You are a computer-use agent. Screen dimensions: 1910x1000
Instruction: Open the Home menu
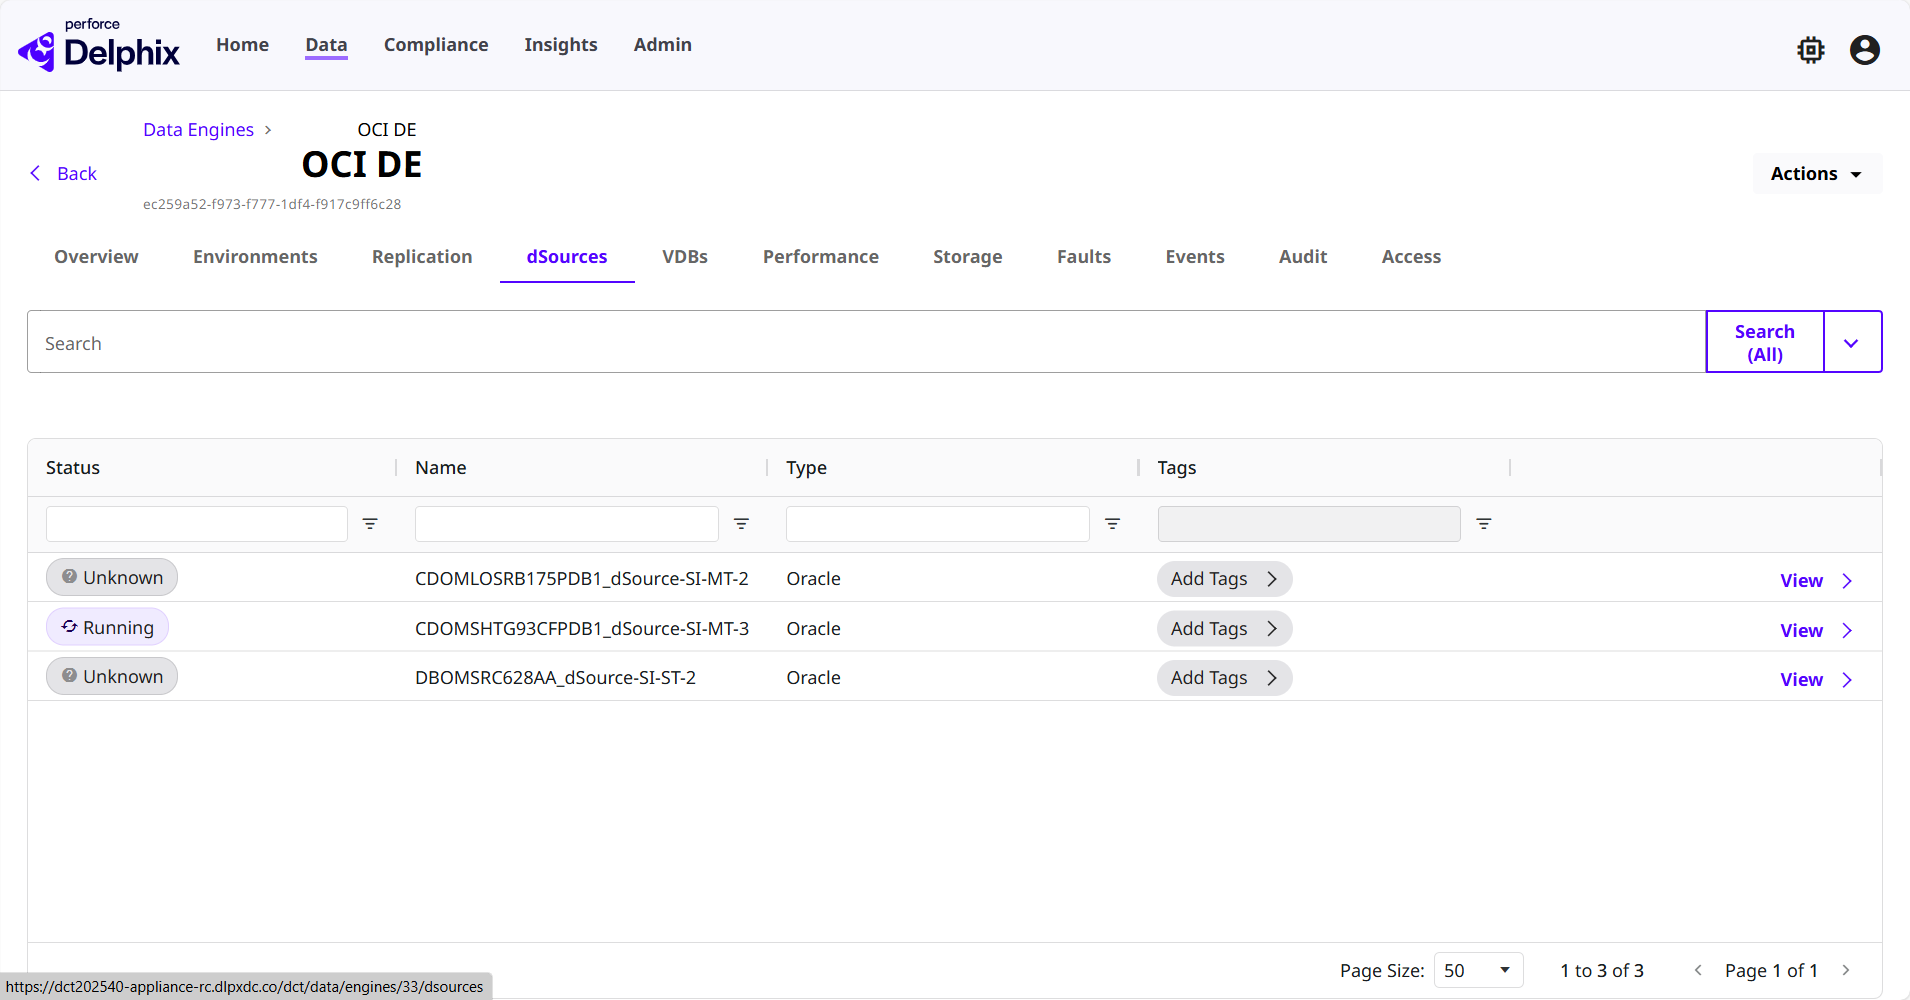(x=242, y=45)
